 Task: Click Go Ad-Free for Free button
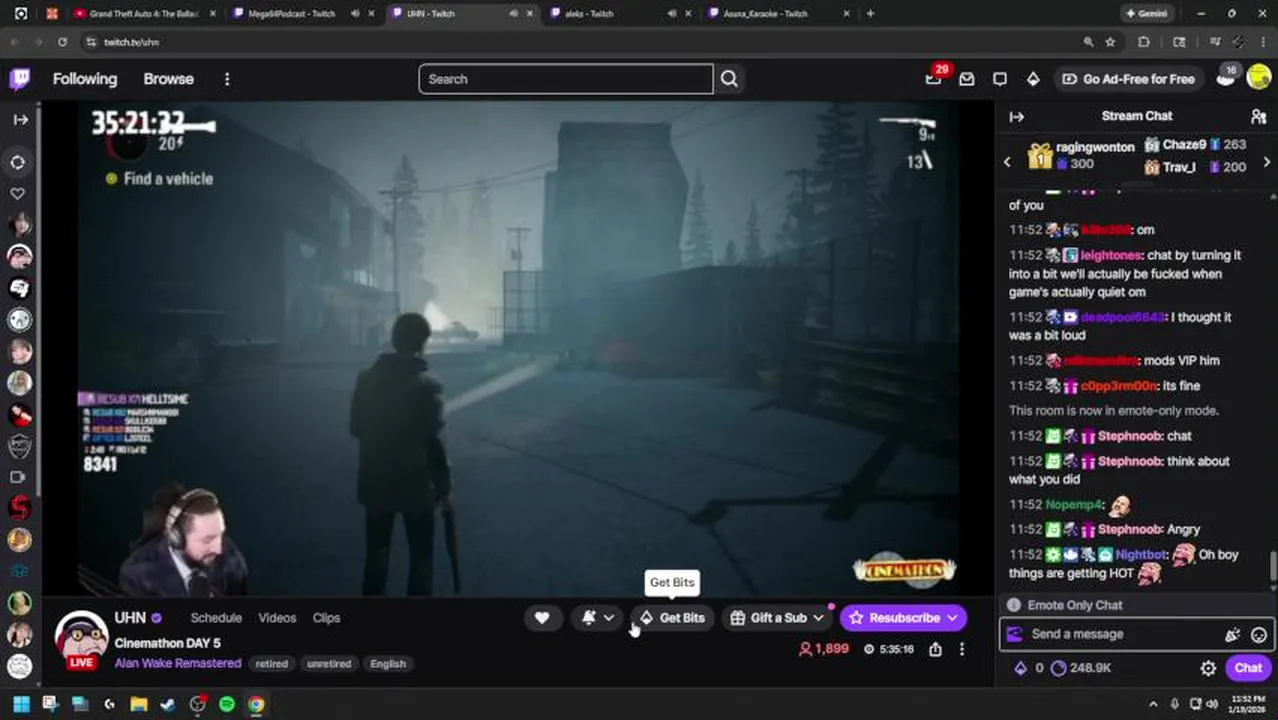tap(1129, 79)
